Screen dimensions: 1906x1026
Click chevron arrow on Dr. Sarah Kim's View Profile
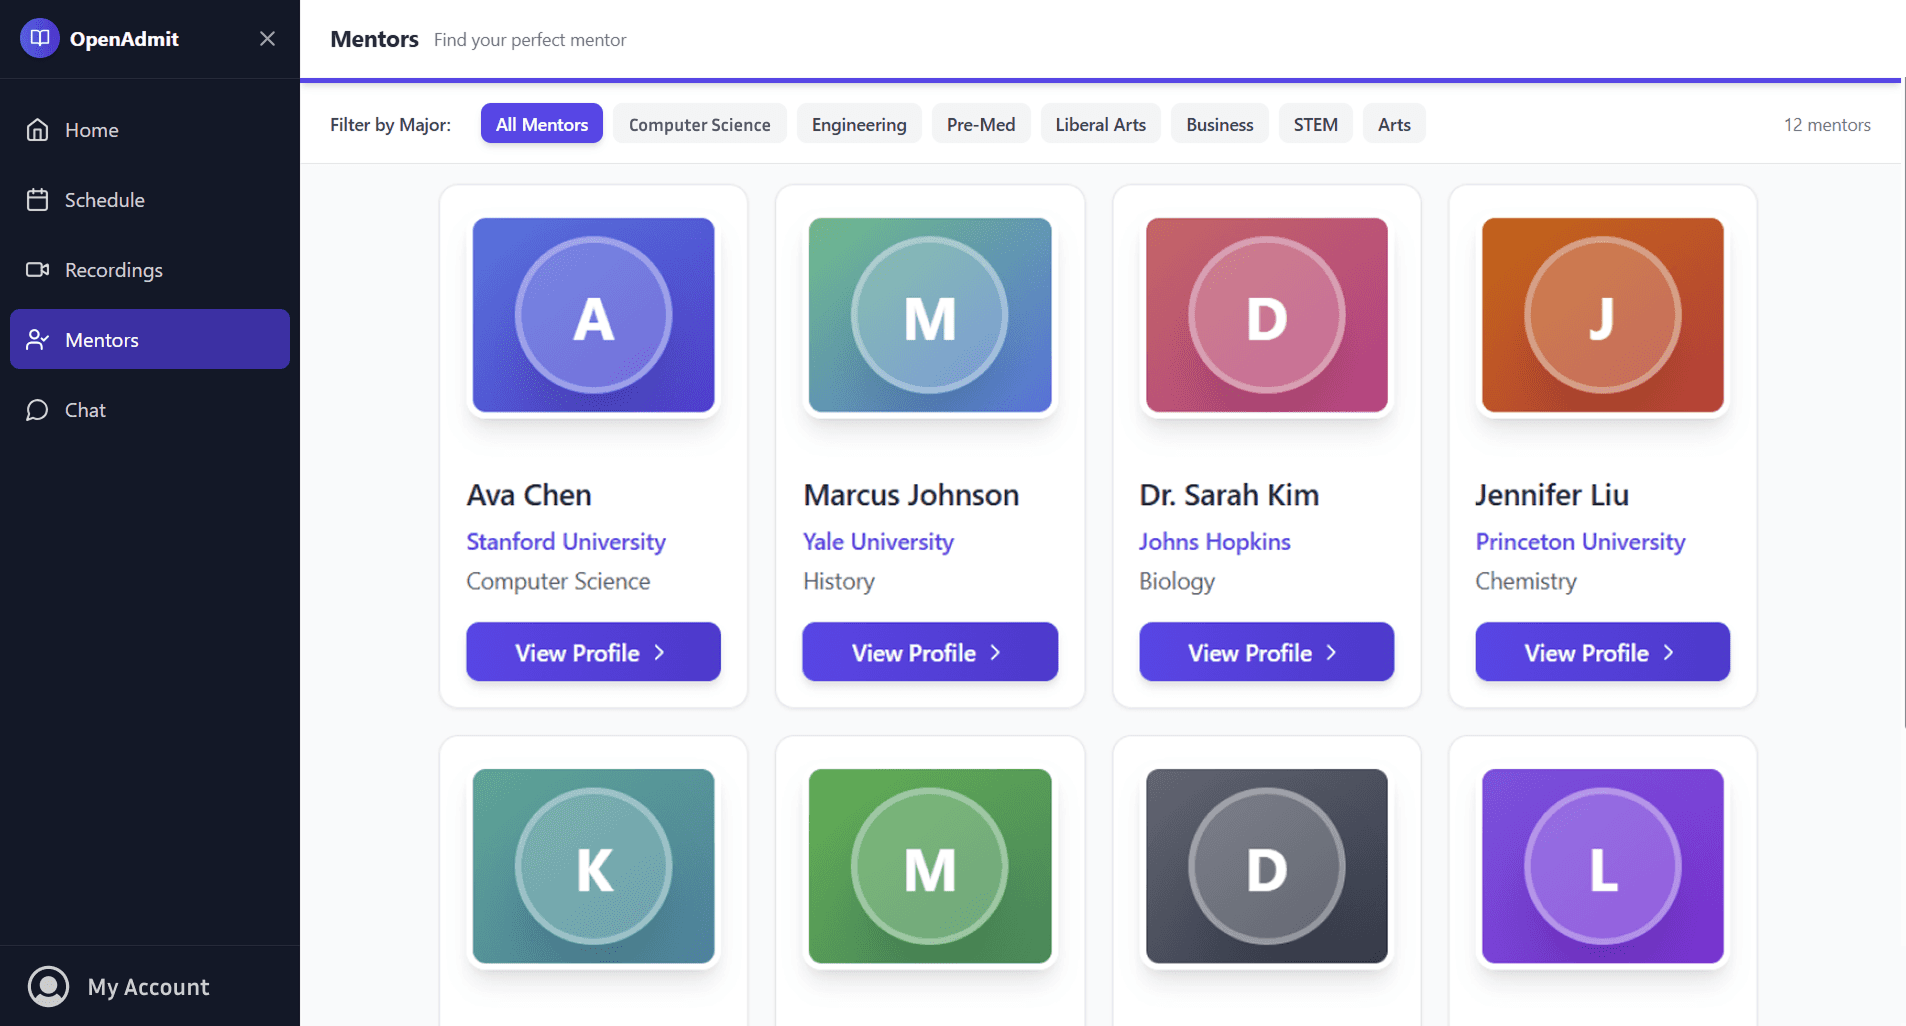tap(1331, 652)
